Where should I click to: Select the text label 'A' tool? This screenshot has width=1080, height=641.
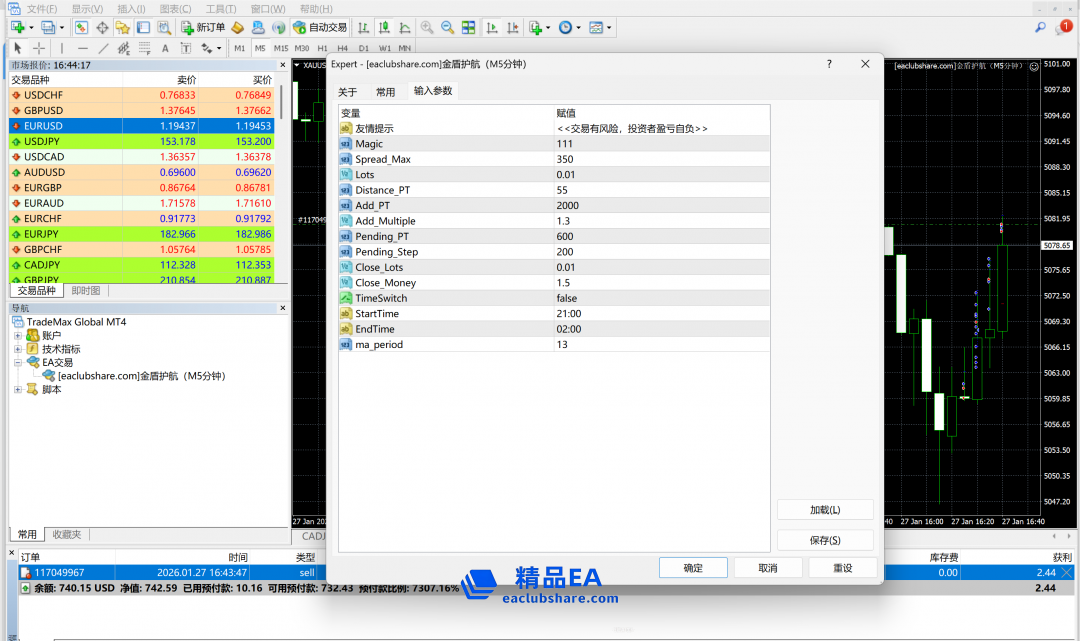click(x=165, y=48)
